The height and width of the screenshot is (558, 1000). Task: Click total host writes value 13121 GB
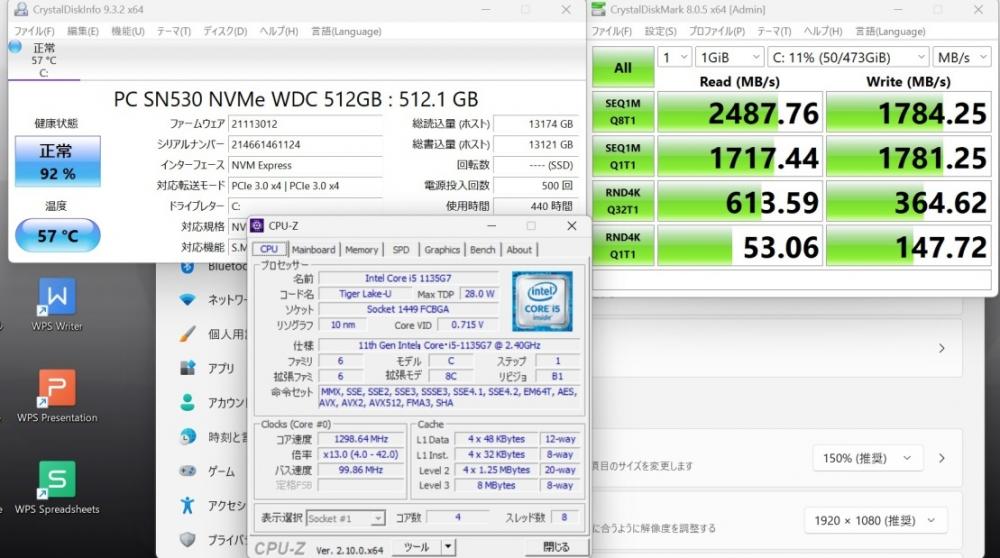[x=536, y=144]
